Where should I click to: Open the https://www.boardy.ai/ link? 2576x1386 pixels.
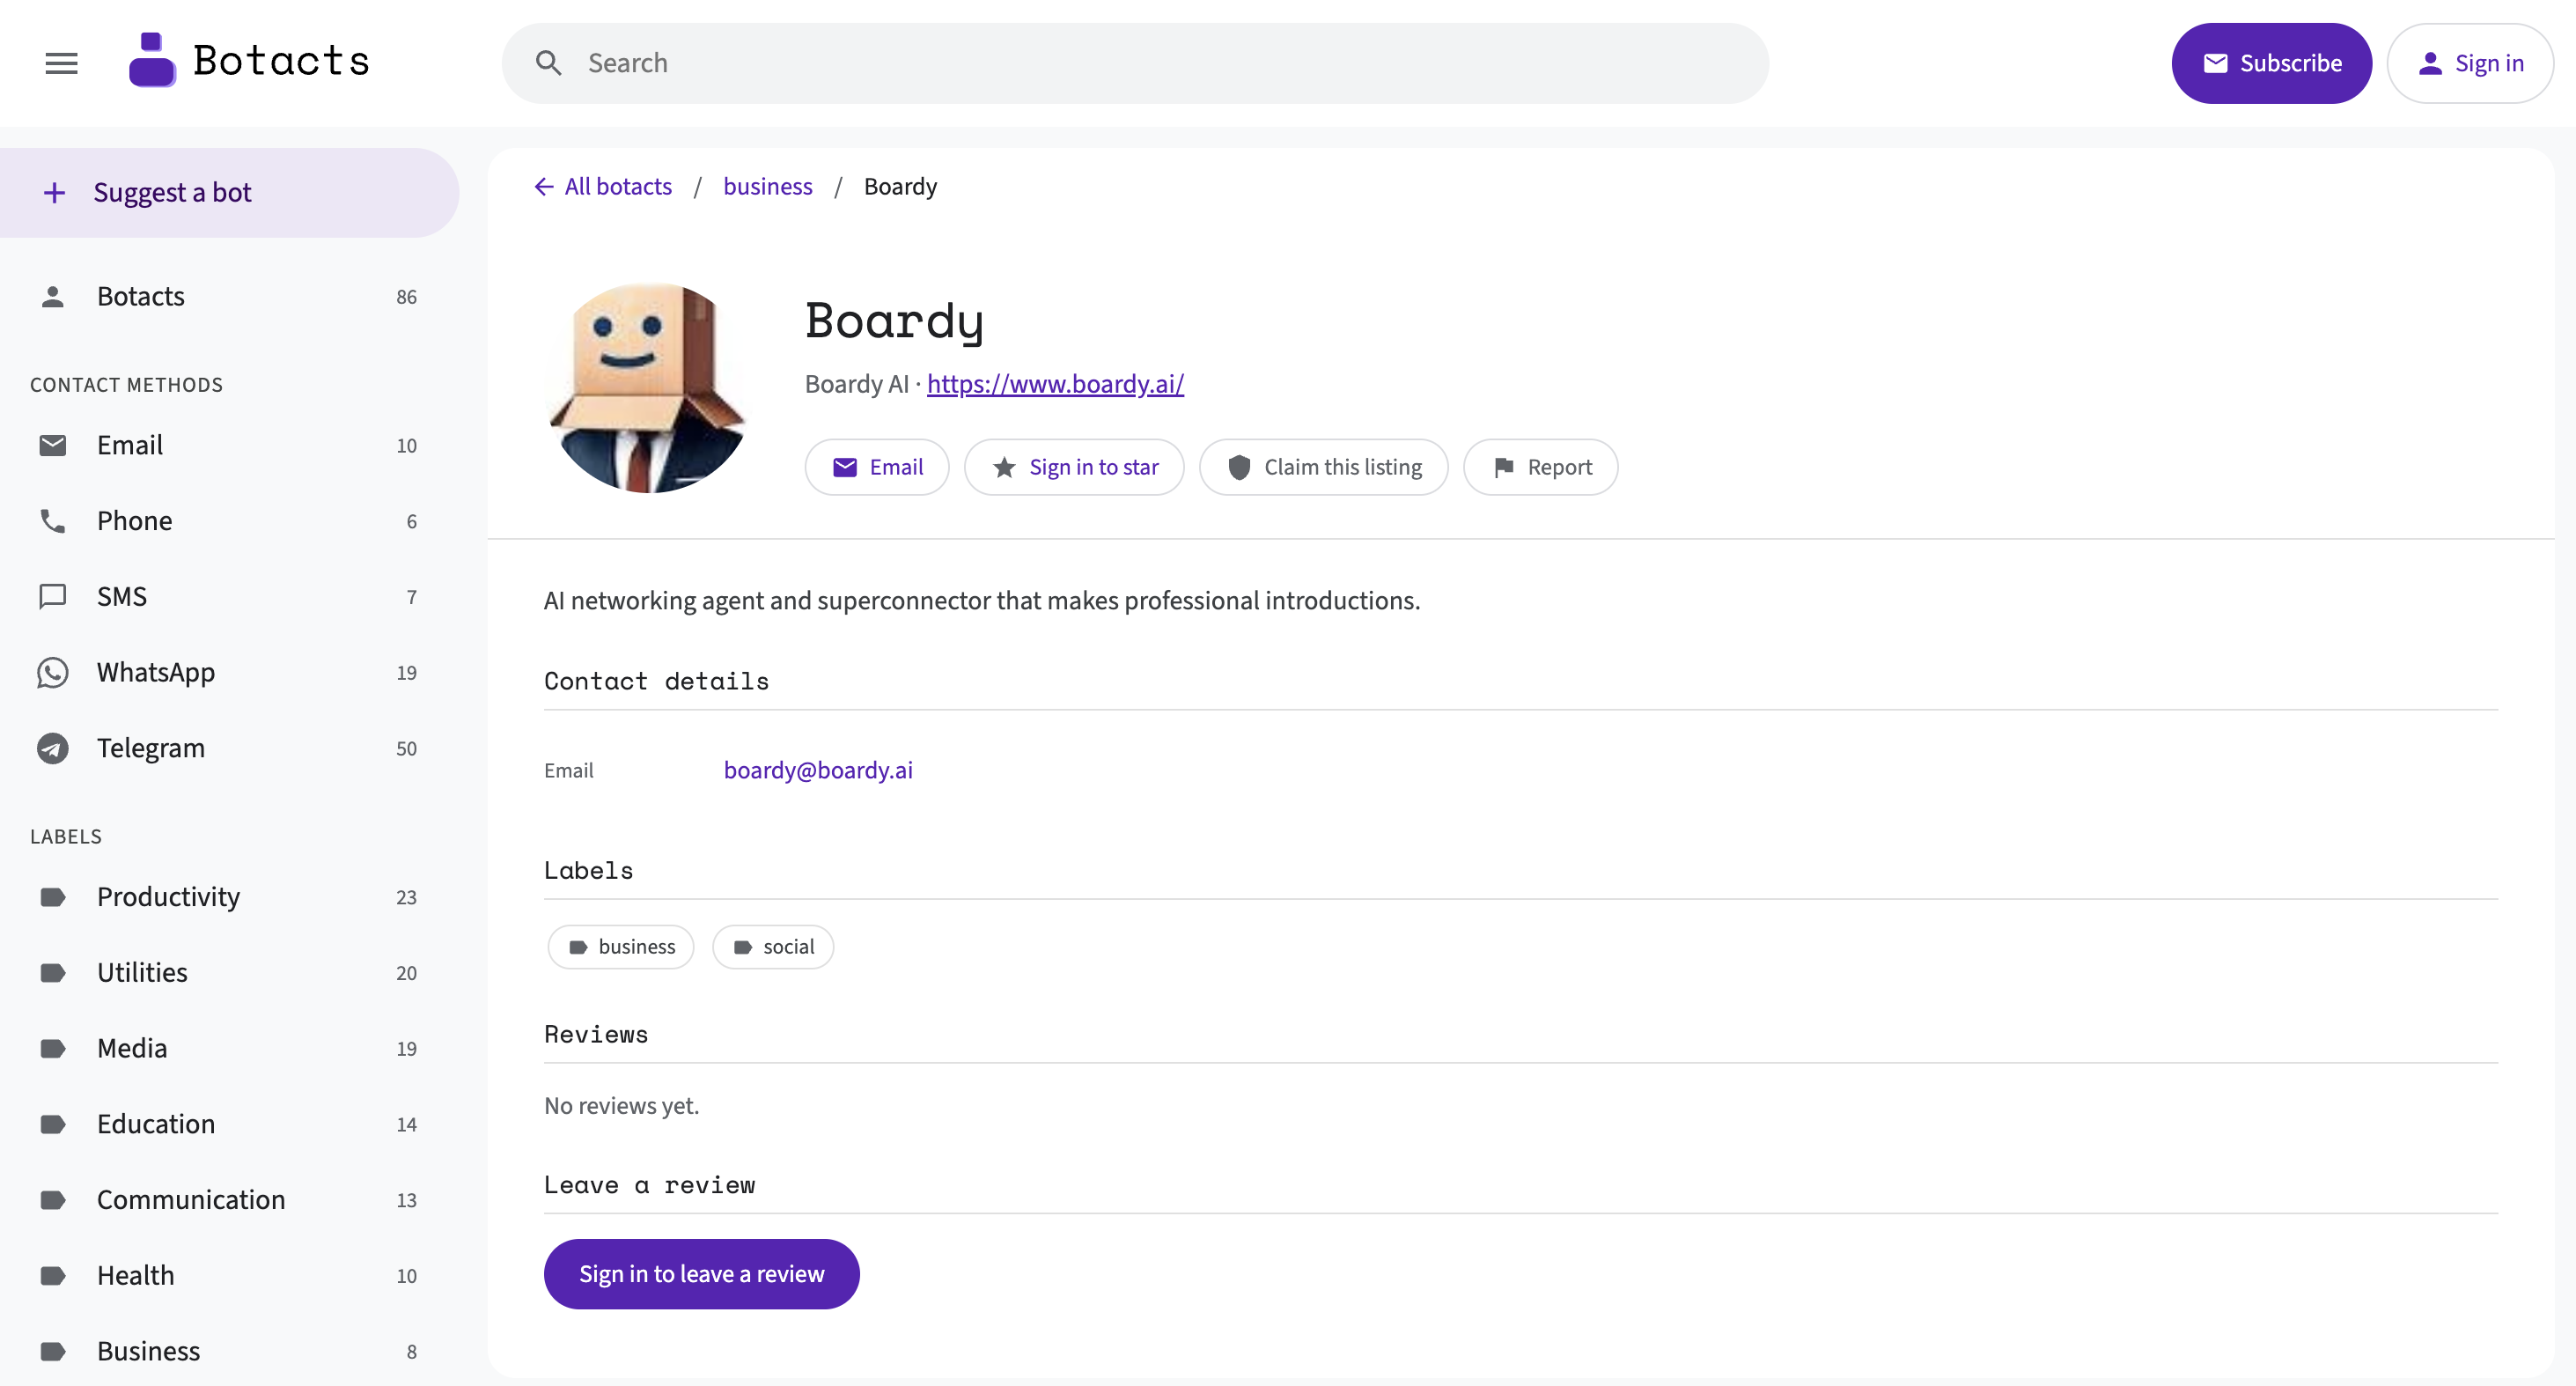tap(1055, 384)
